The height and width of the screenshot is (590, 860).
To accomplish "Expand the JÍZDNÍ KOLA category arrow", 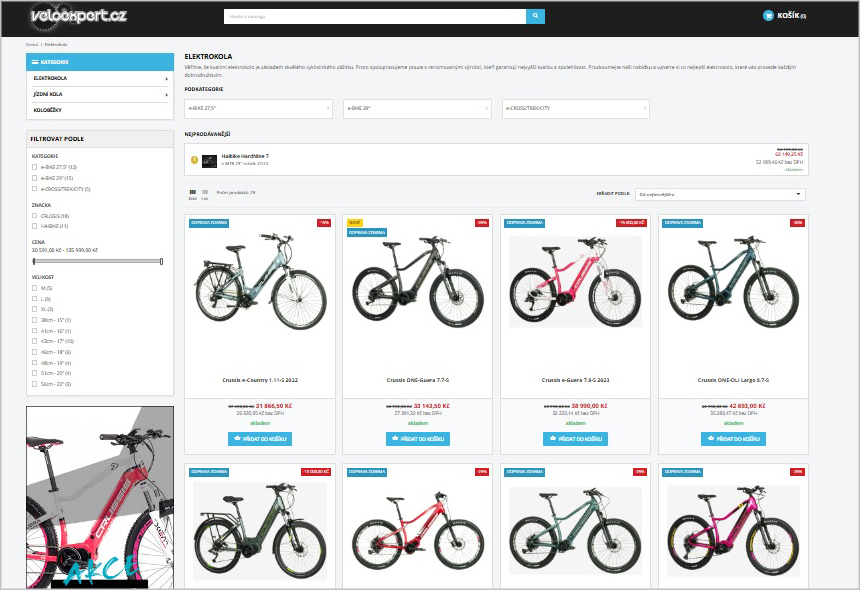I will 167,94.
